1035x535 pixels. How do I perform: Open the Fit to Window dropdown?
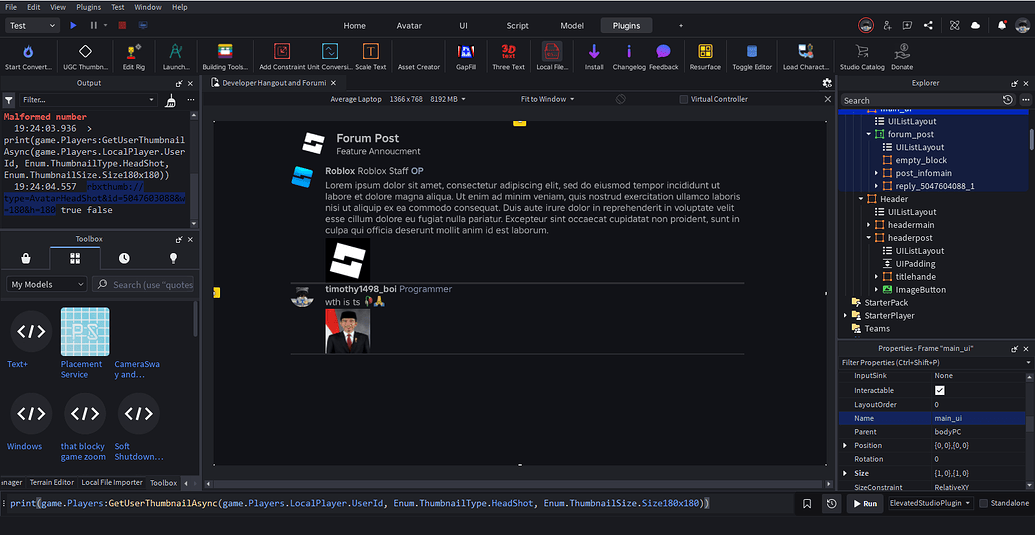click(x=547, y=99)
